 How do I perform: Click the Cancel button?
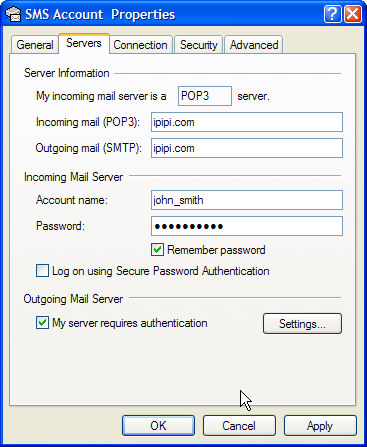(x=239, y=426)
